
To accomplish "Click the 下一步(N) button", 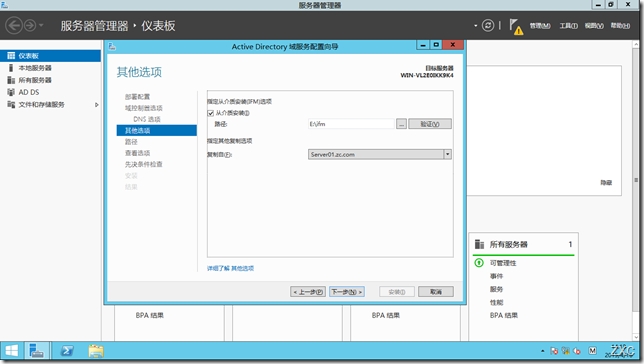I will [x=347, y=292].
